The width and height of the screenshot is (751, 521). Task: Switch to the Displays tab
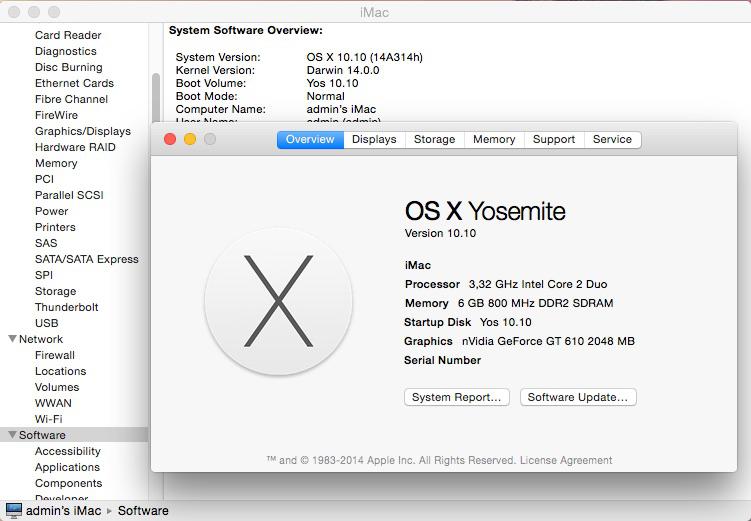(374, 140)
